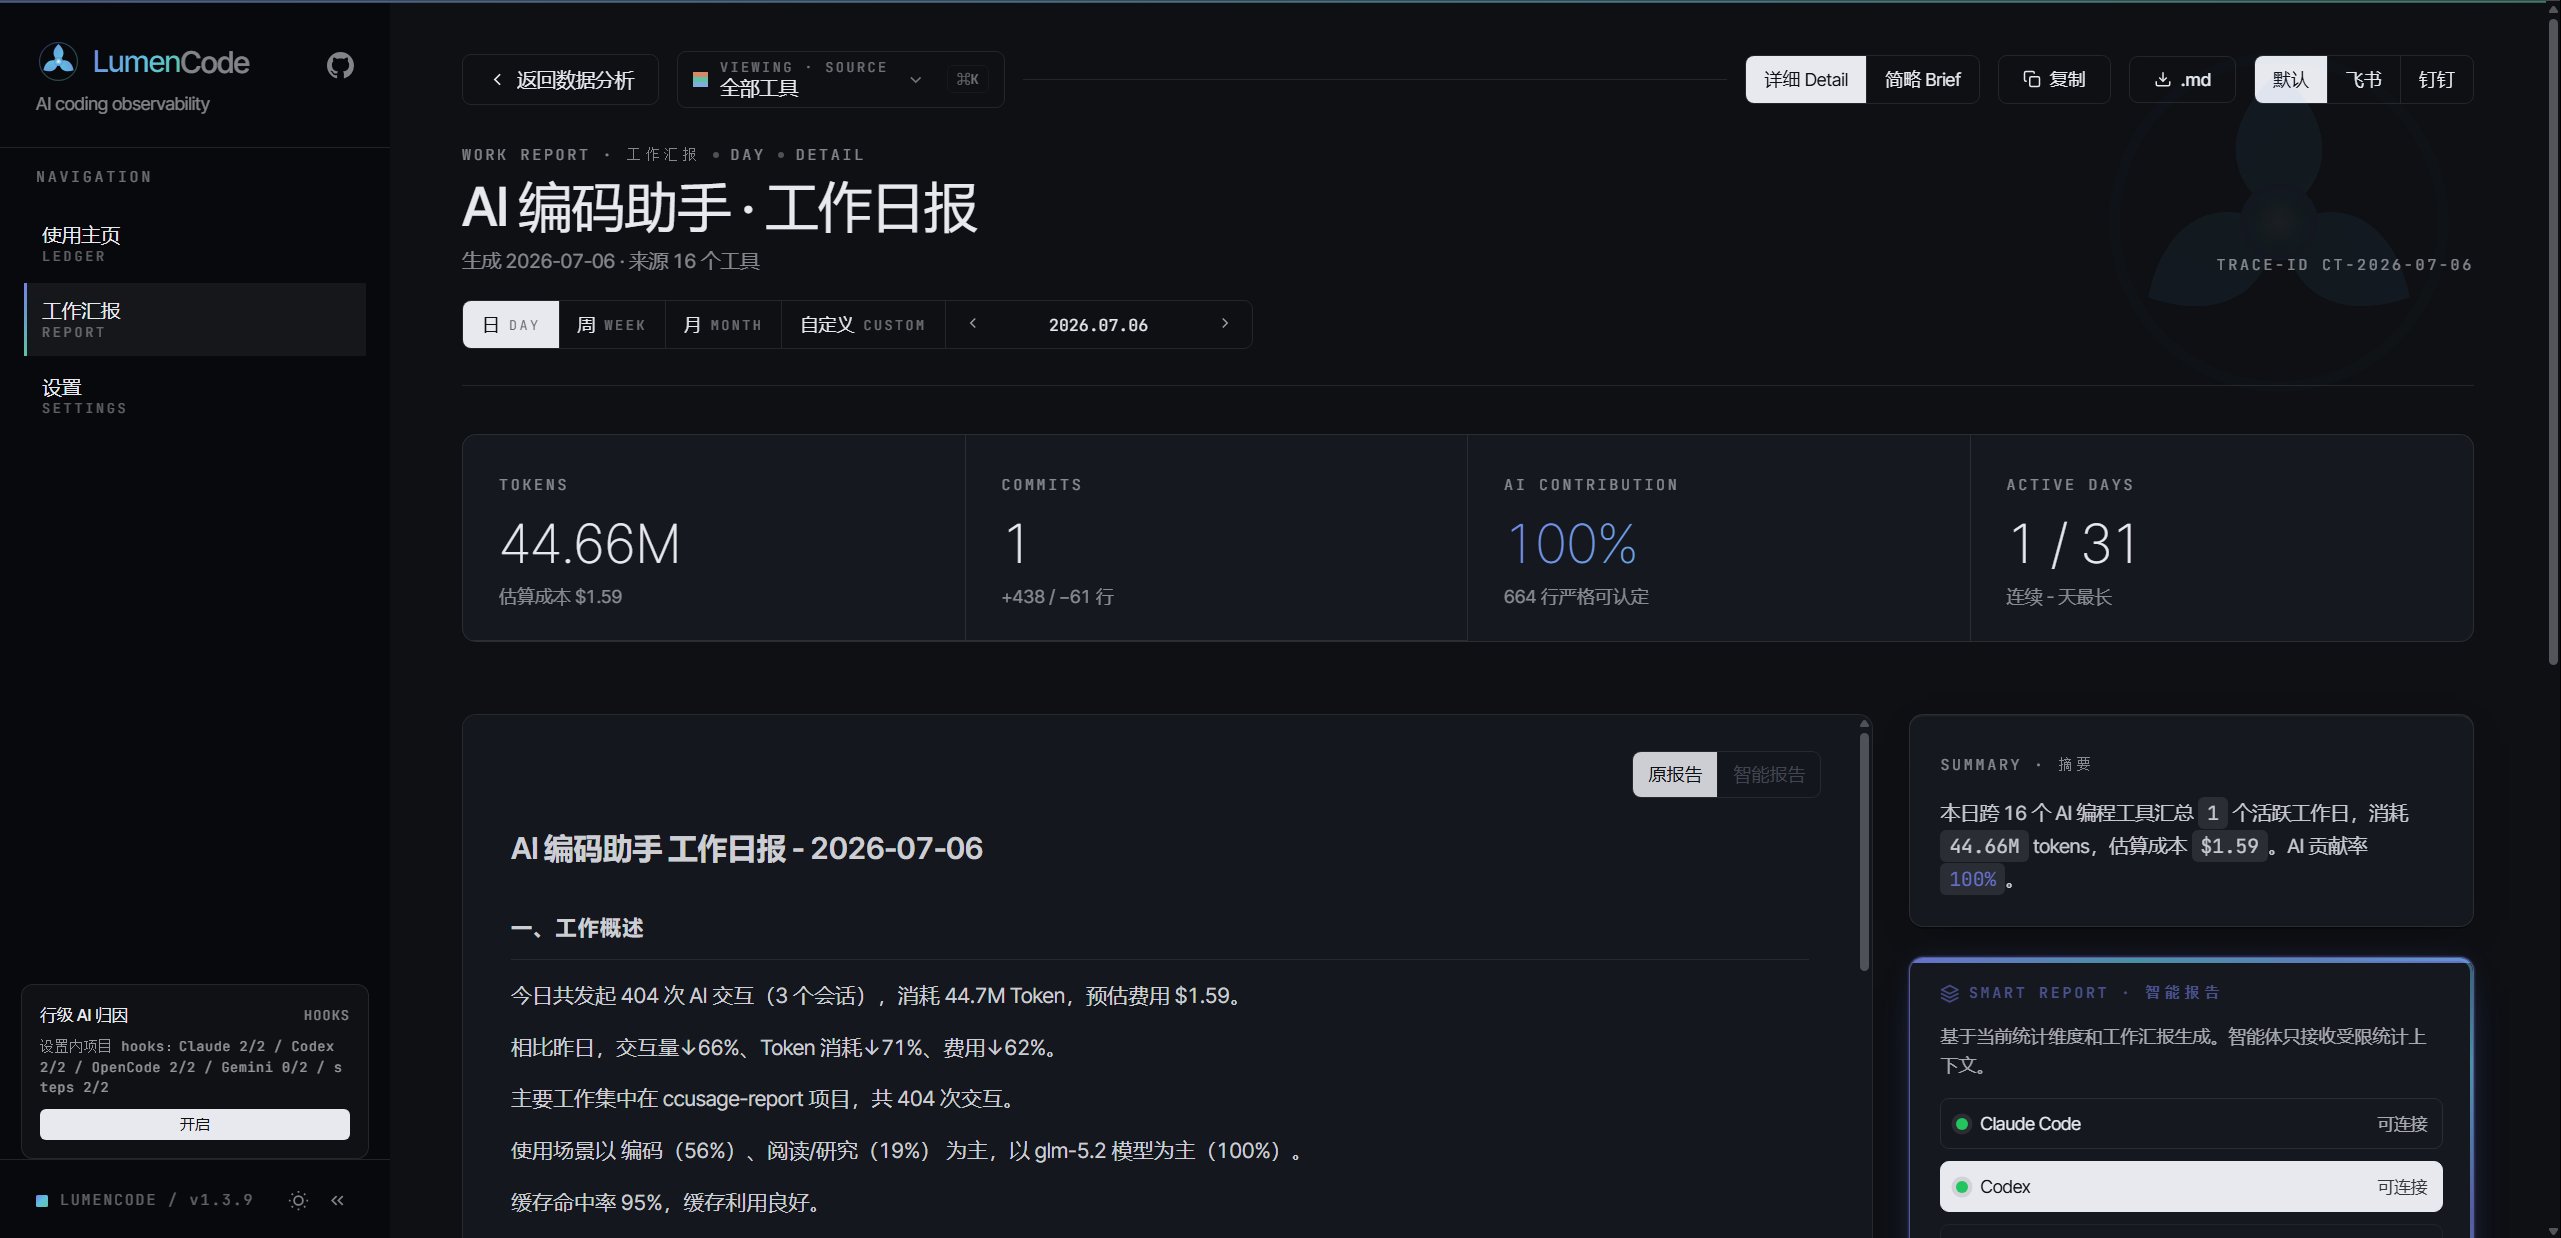Click 返回数据分析 back button

click(560, 79)
